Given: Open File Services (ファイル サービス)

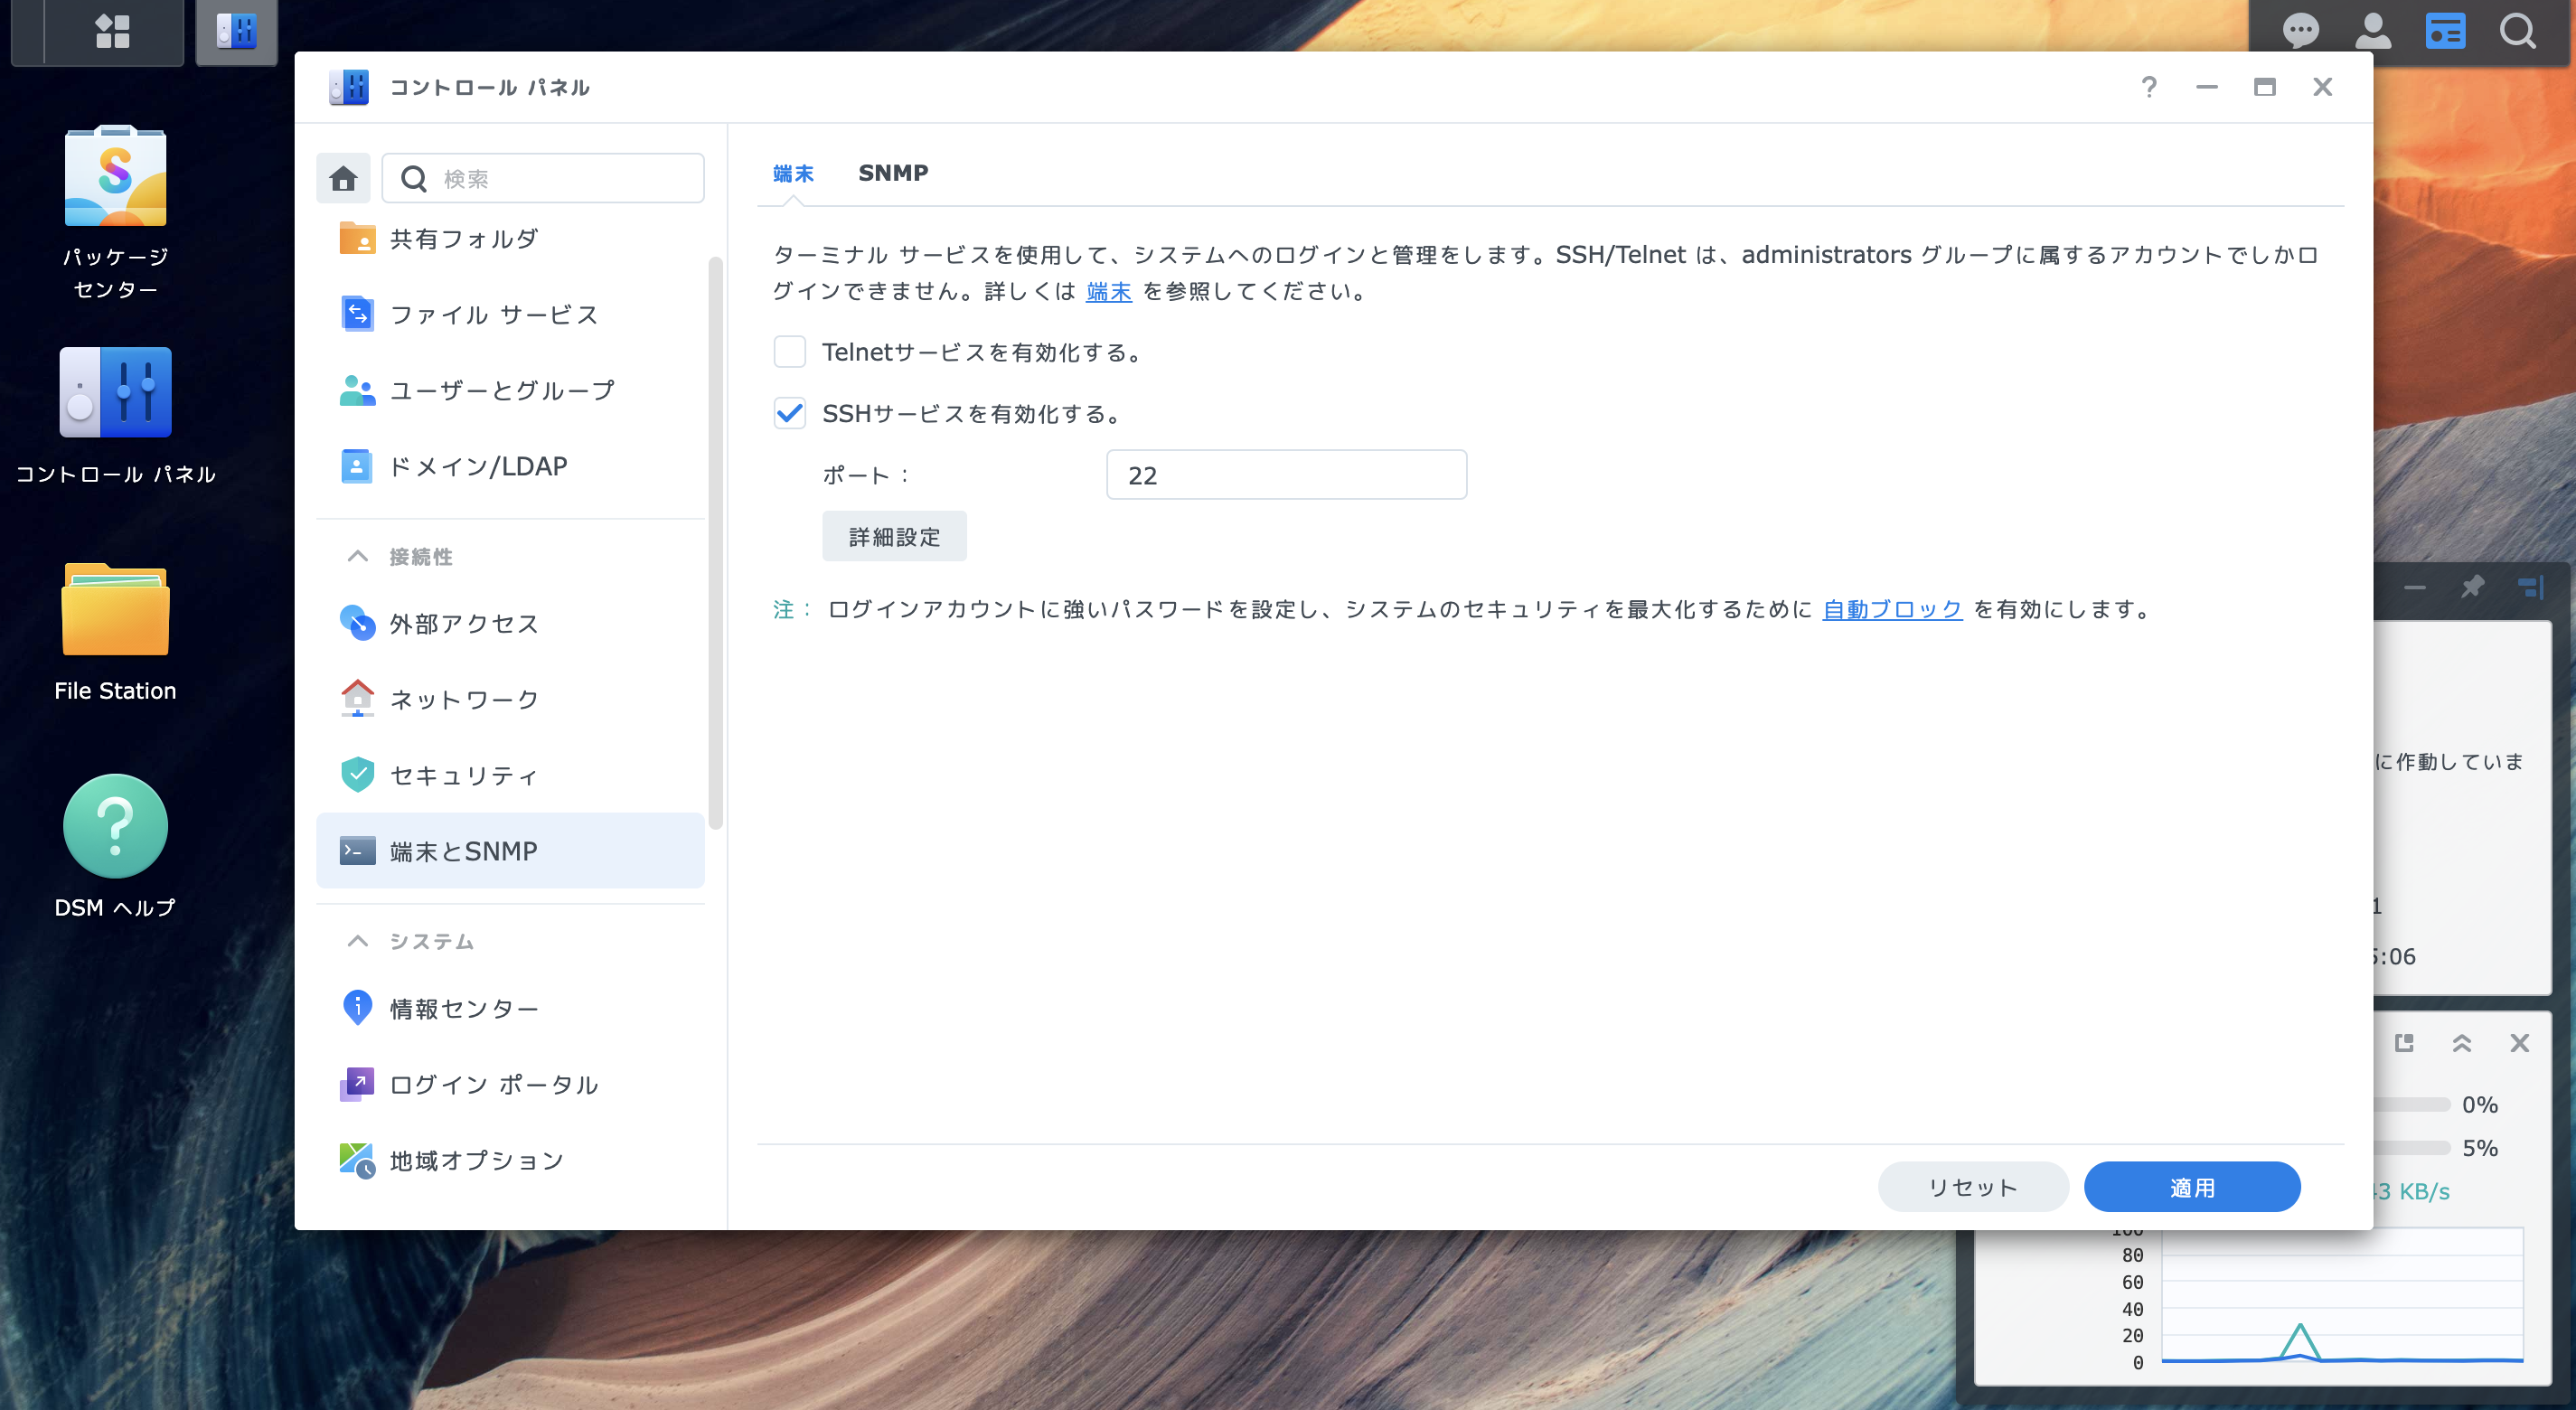Looking at the screenshot, I should 510,315.
